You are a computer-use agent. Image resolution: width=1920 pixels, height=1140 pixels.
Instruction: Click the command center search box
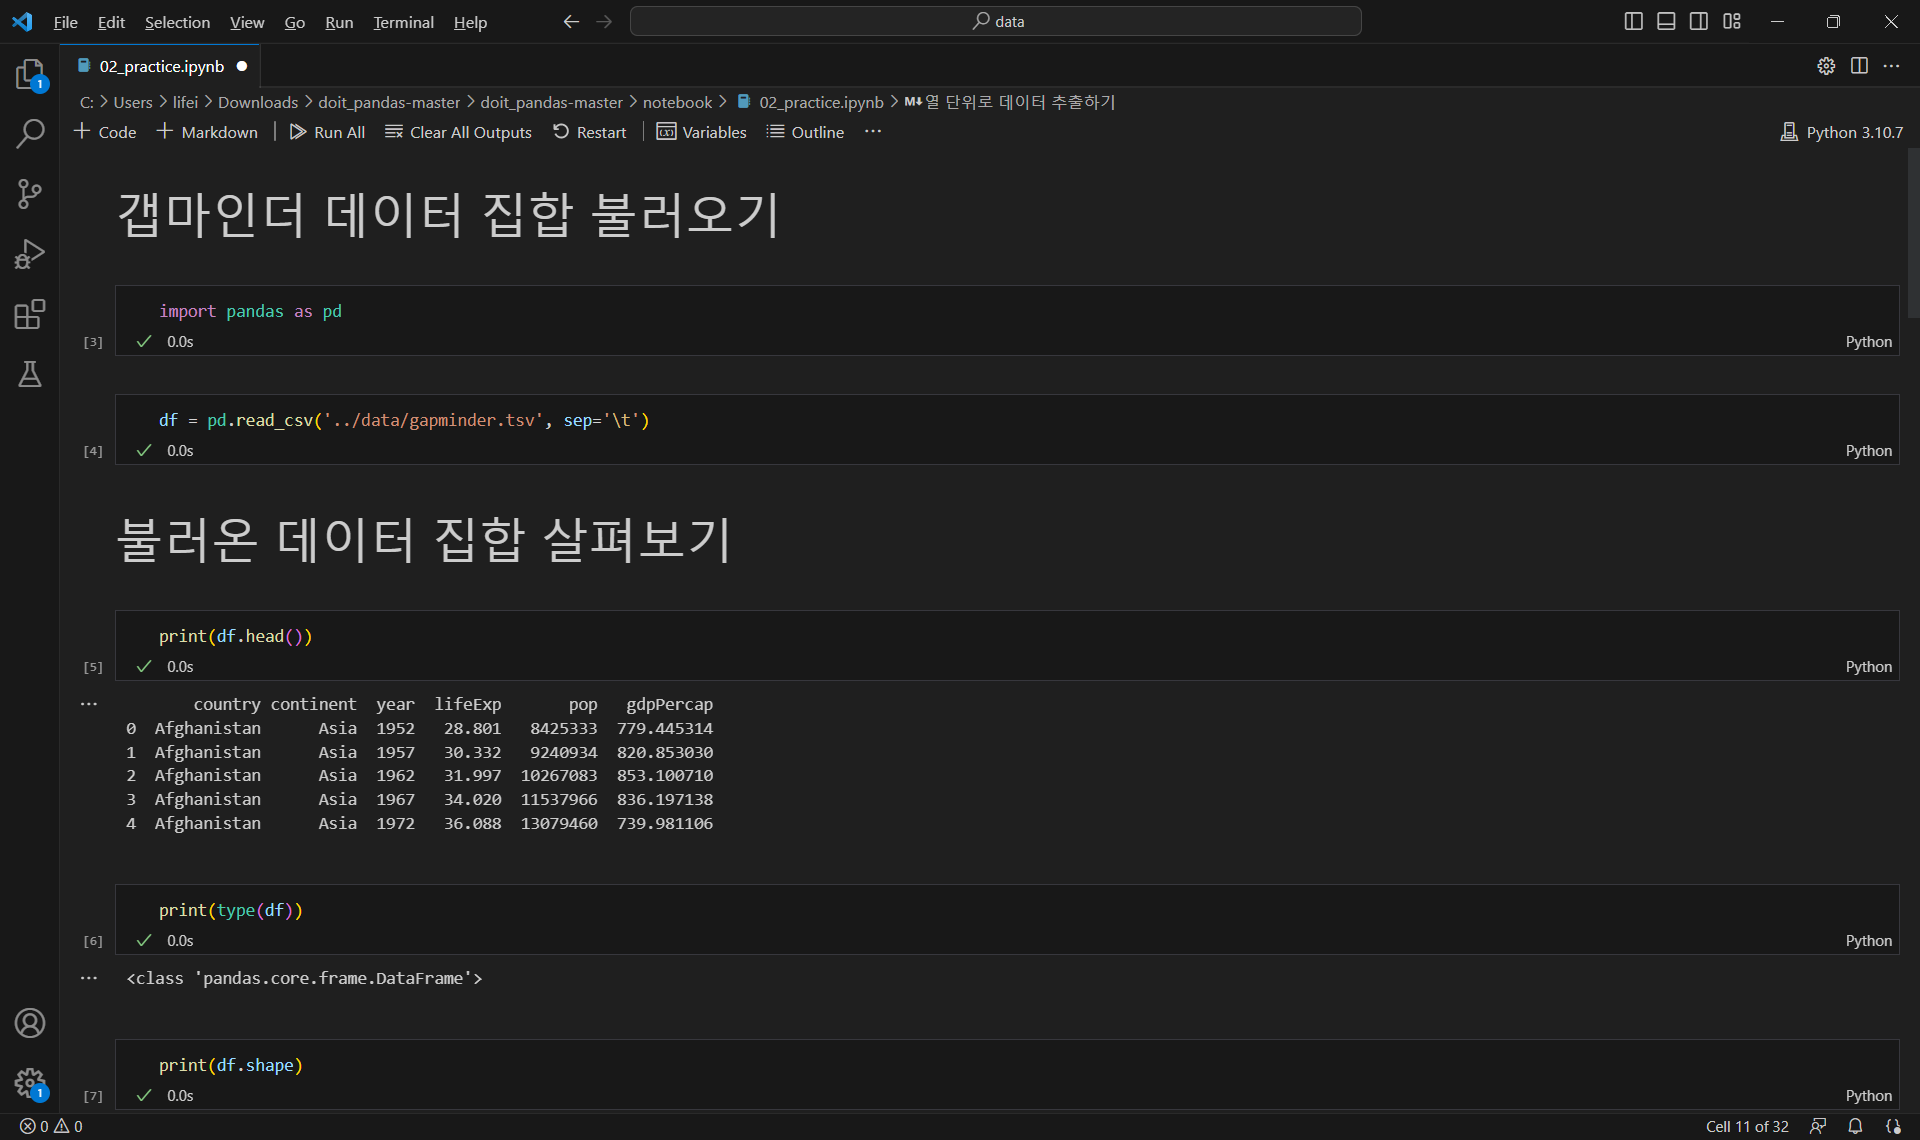coord(996,21)
